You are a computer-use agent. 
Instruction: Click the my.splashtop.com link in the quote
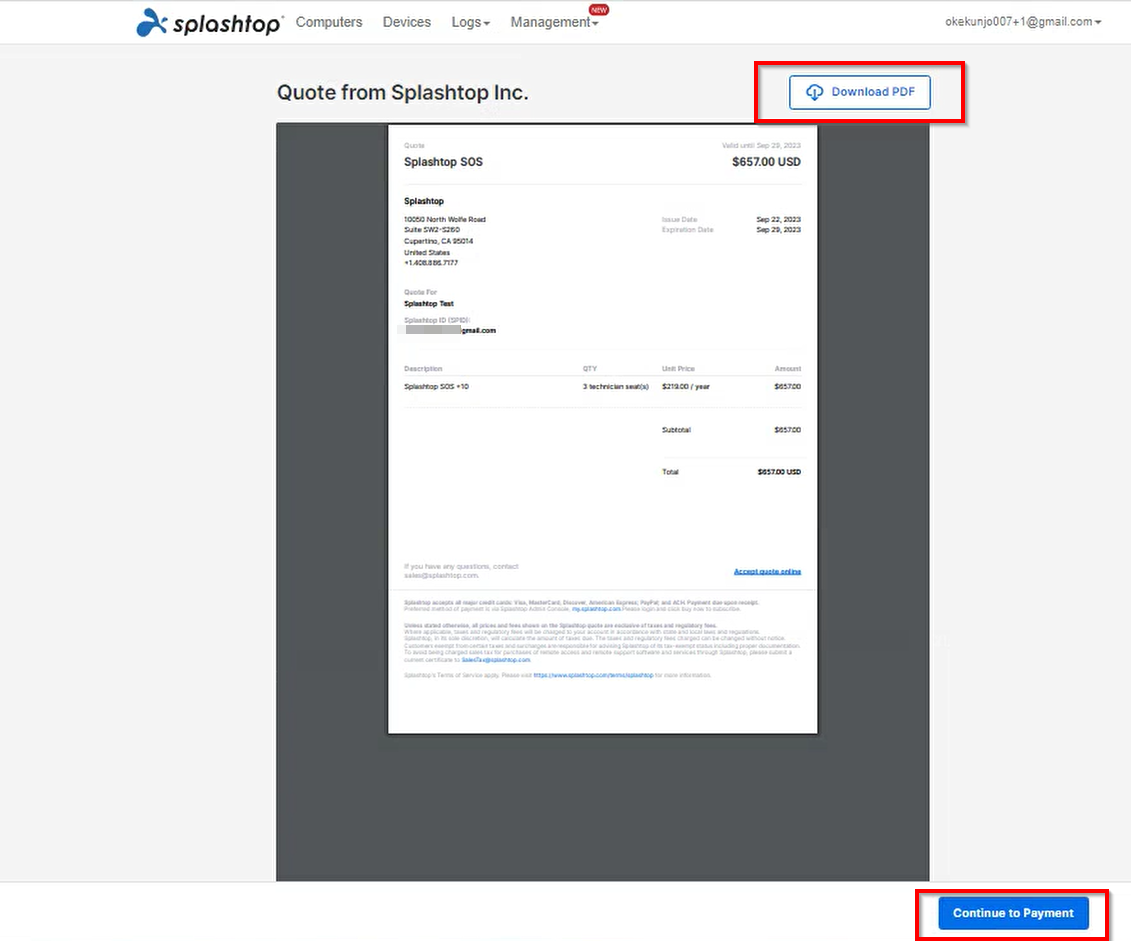tap(596, 609)
